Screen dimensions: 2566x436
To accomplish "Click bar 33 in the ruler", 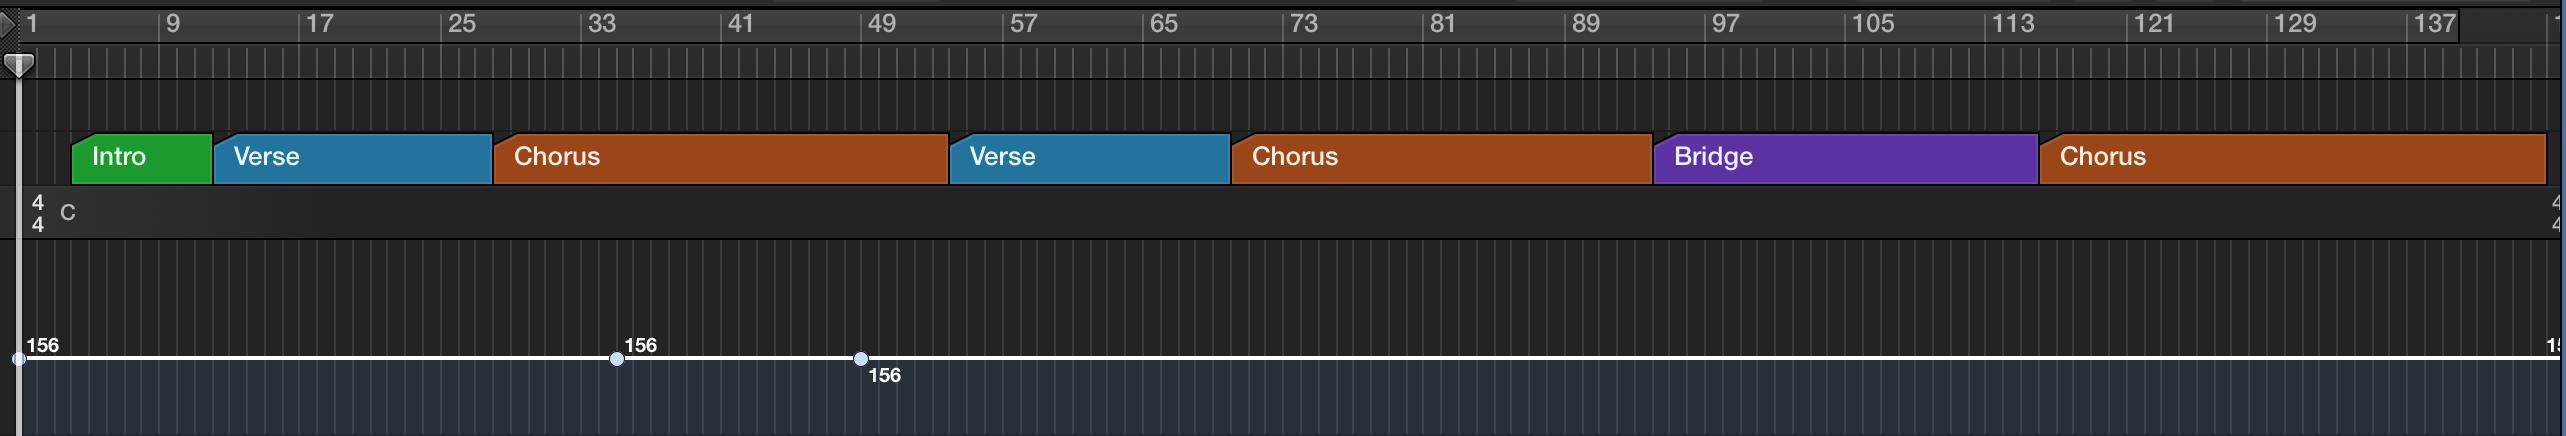I will click(601, 23).
